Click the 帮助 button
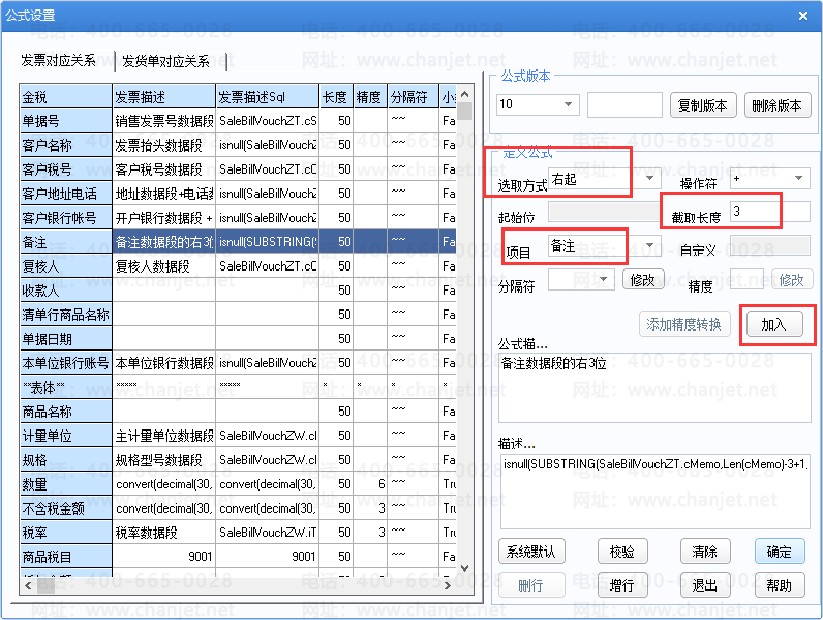823x620 pixels. pyautogui.click(x=779, y=585)
